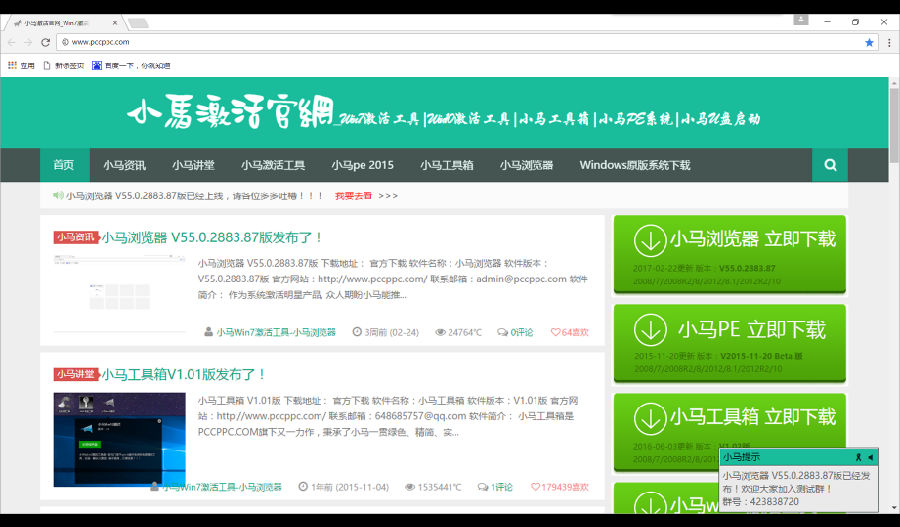Screen dimensions: 900x527
Task: Open article 小马浏览器 V55.0.2883.87版发布了
Action: pyautogui.click(x=212, y=237)
